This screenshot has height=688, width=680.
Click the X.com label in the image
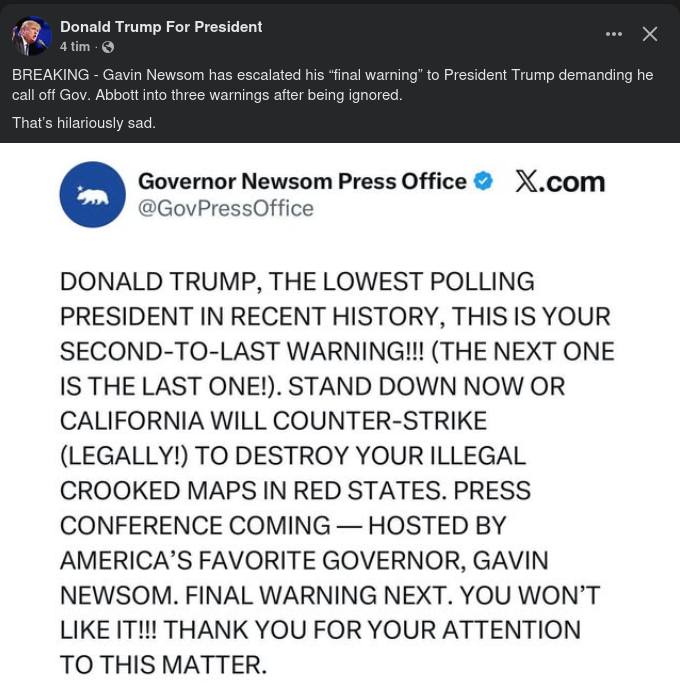click(x=560, y=181)
